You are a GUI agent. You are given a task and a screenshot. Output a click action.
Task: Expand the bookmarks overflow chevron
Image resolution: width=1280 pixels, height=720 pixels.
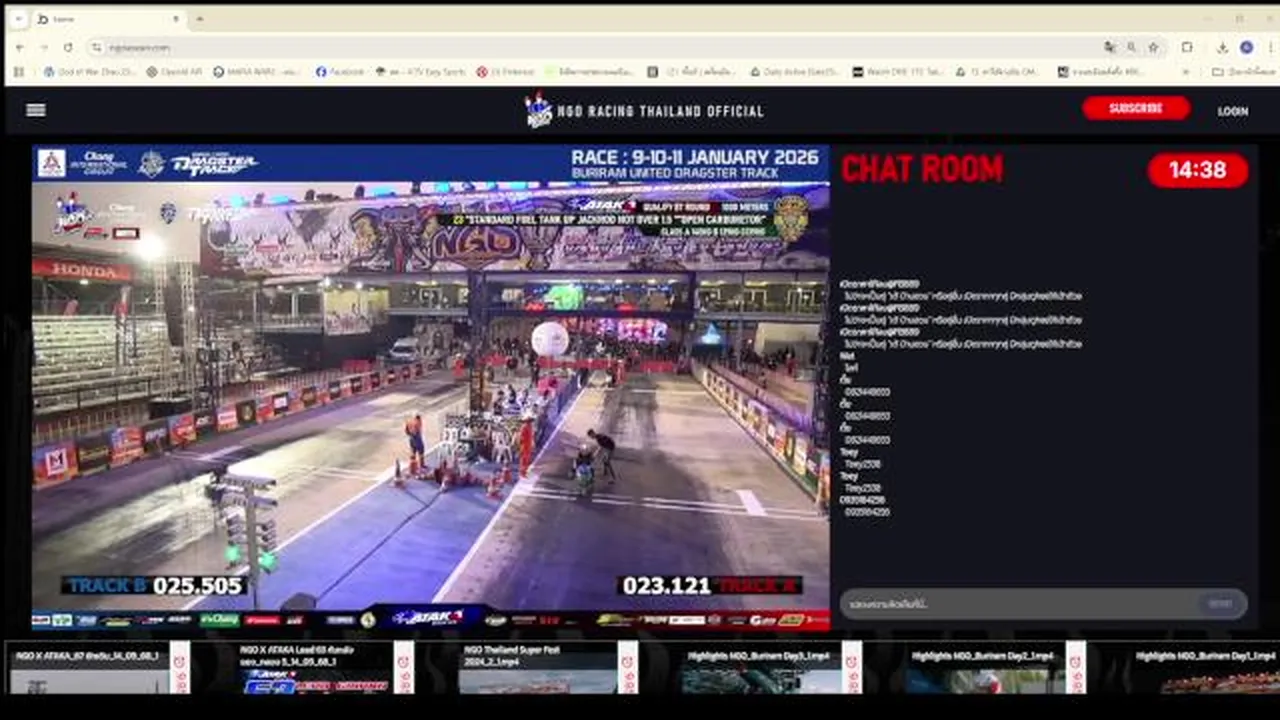pyautogui.click(x=1186, y=72)
